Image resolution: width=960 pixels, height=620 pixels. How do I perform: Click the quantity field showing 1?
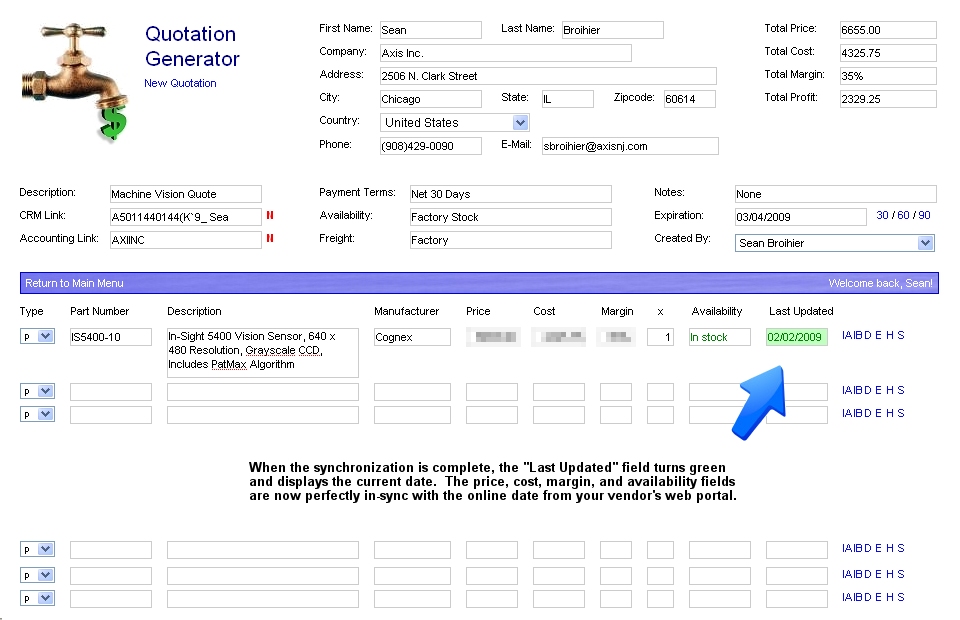click(x=660, y=337)
